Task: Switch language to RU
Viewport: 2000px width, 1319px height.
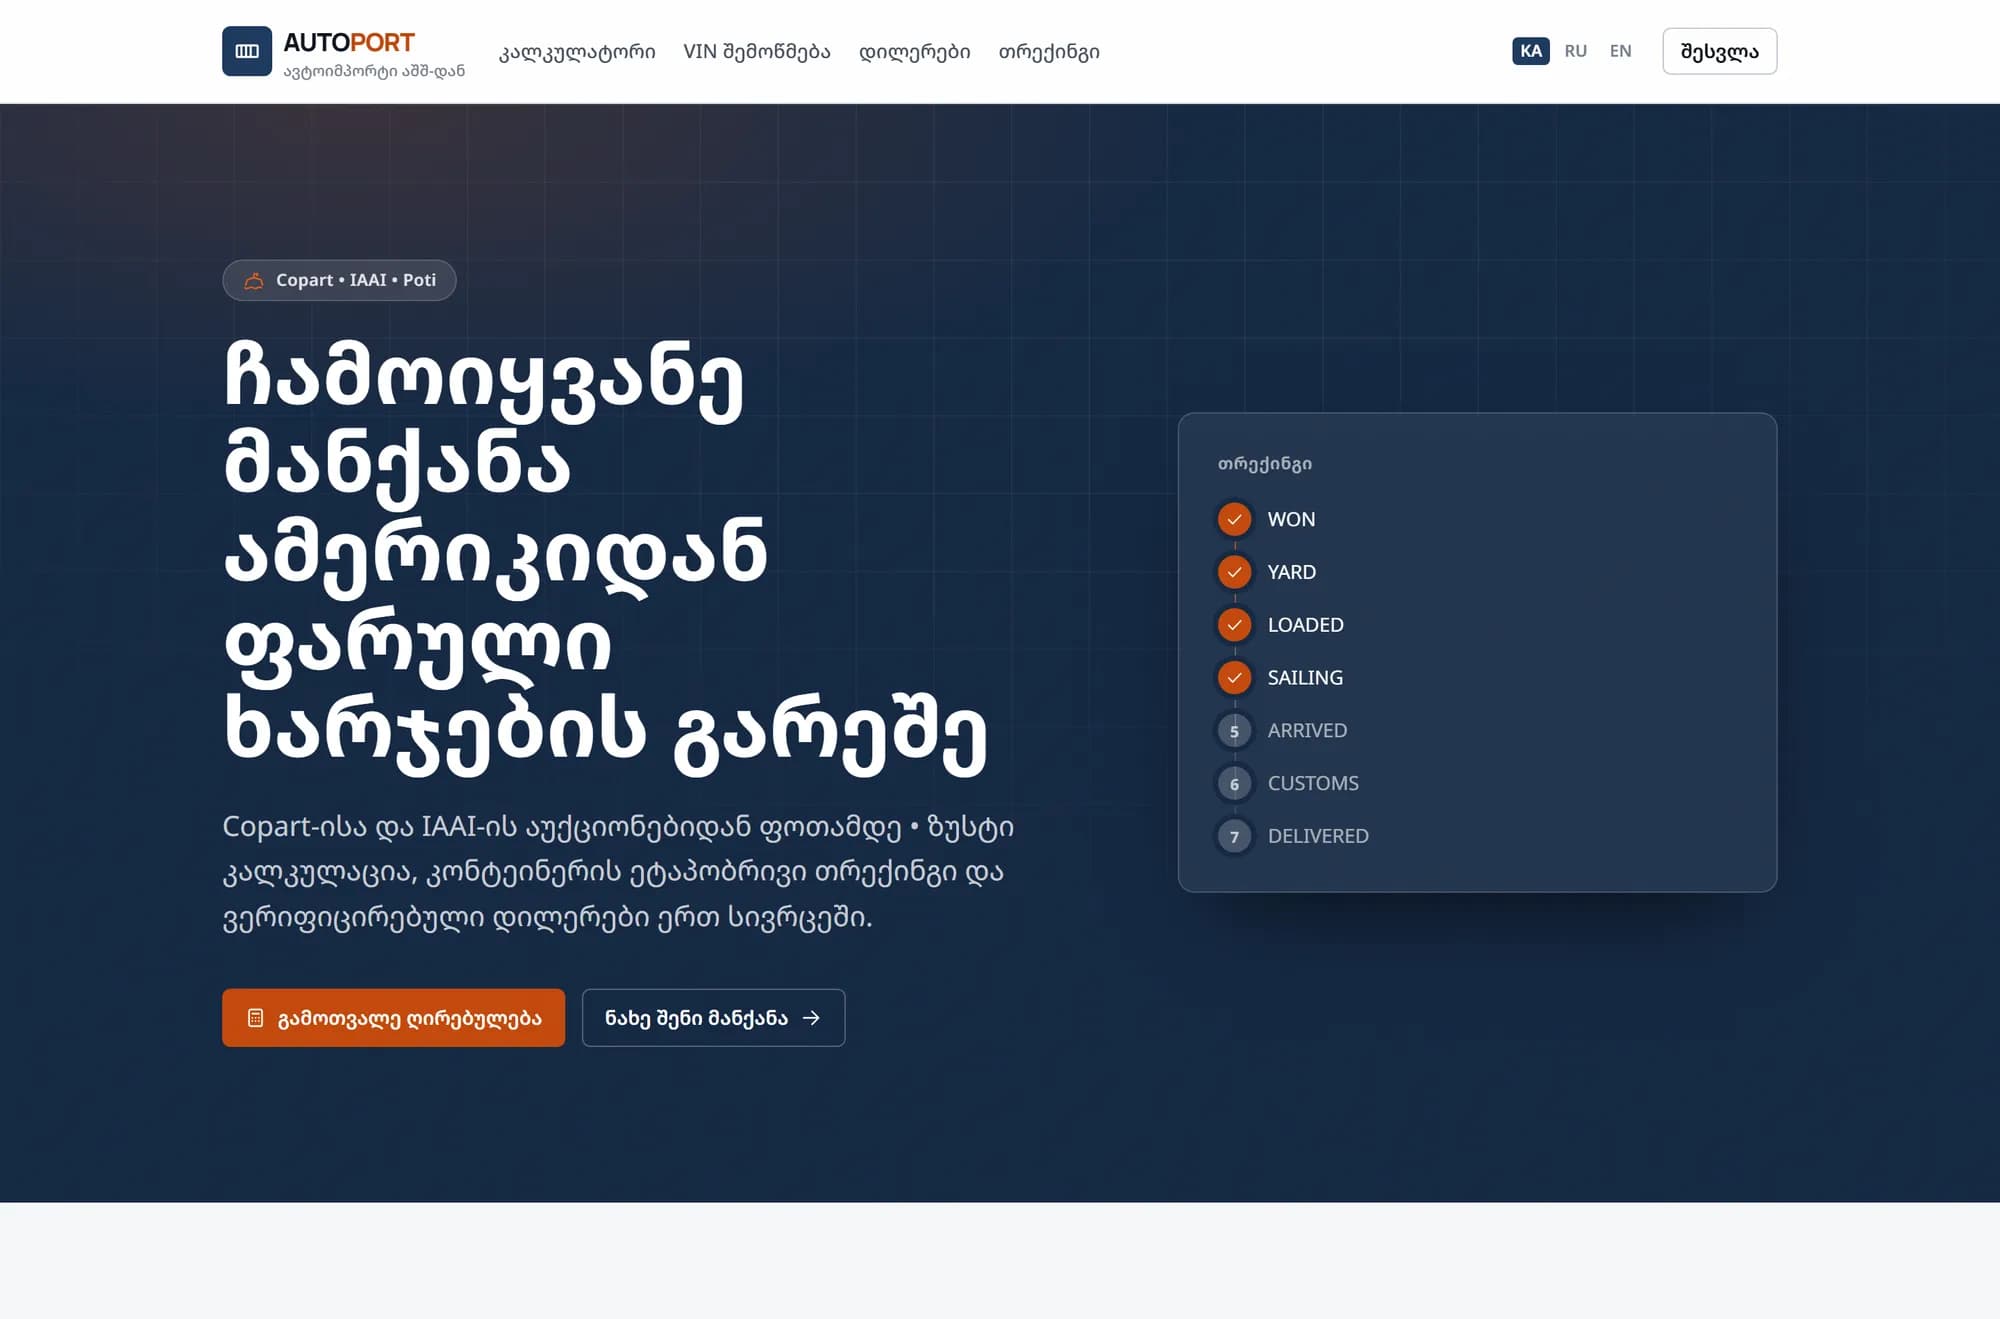Action: [1576, 51]
